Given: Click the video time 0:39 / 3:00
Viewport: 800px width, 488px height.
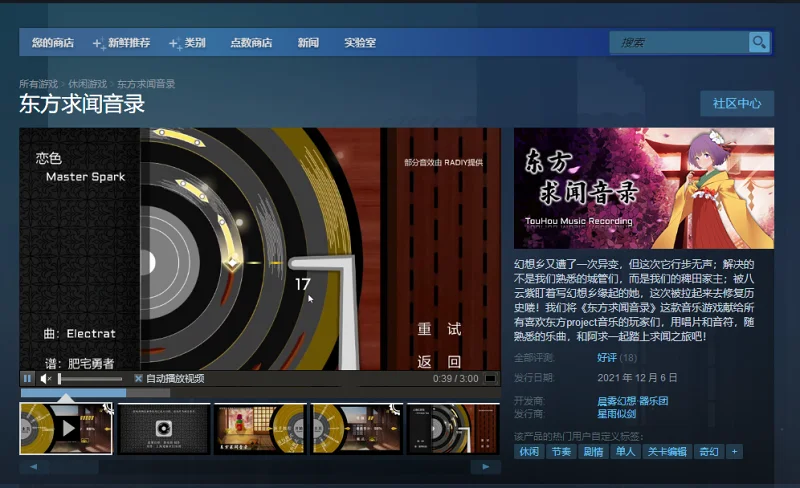Looking at the screenshot, I should (x=456, y=379).
